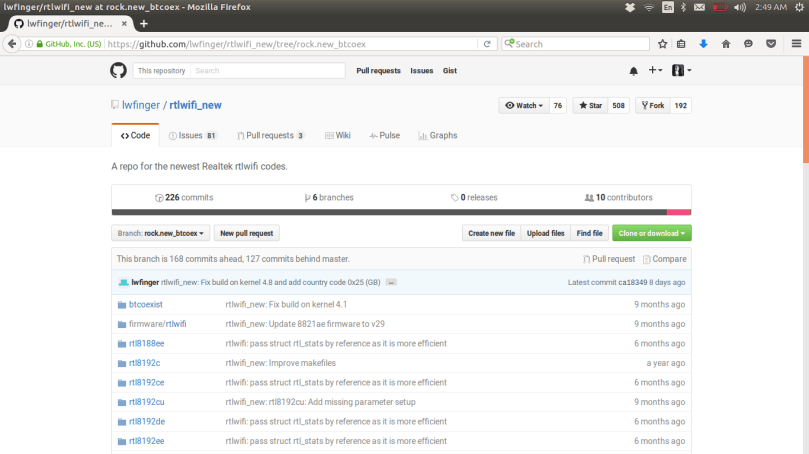Screen dimensions: 809x454
Task: Open the btcoexist folder
Action: pos(145,304)
